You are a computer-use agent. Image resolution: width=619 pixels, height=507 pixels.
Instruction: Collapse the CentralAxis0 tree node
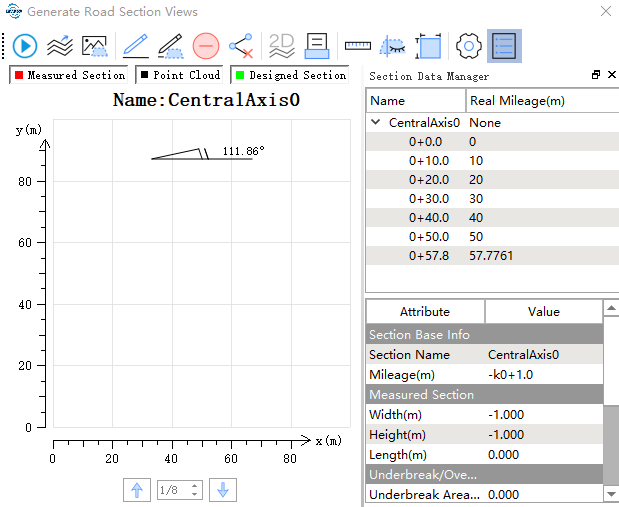click(x=376, y=122)
